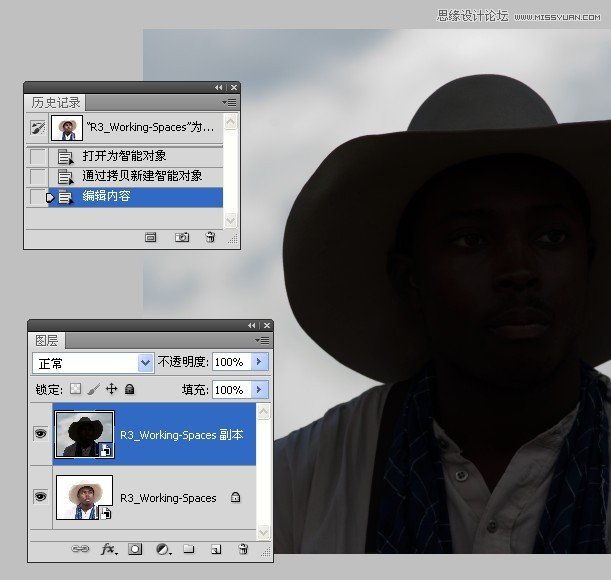
Task: Create new snapshot in History panel
Action: (182, 238)
